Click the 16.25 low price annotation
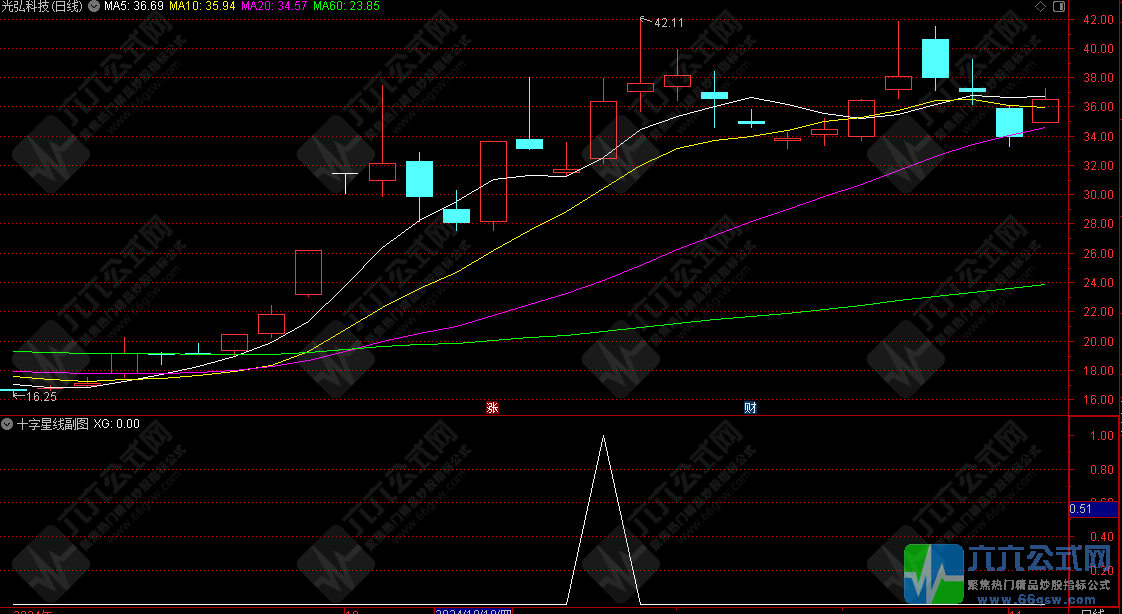This screenshot has height=614, width=1122. 41,396
